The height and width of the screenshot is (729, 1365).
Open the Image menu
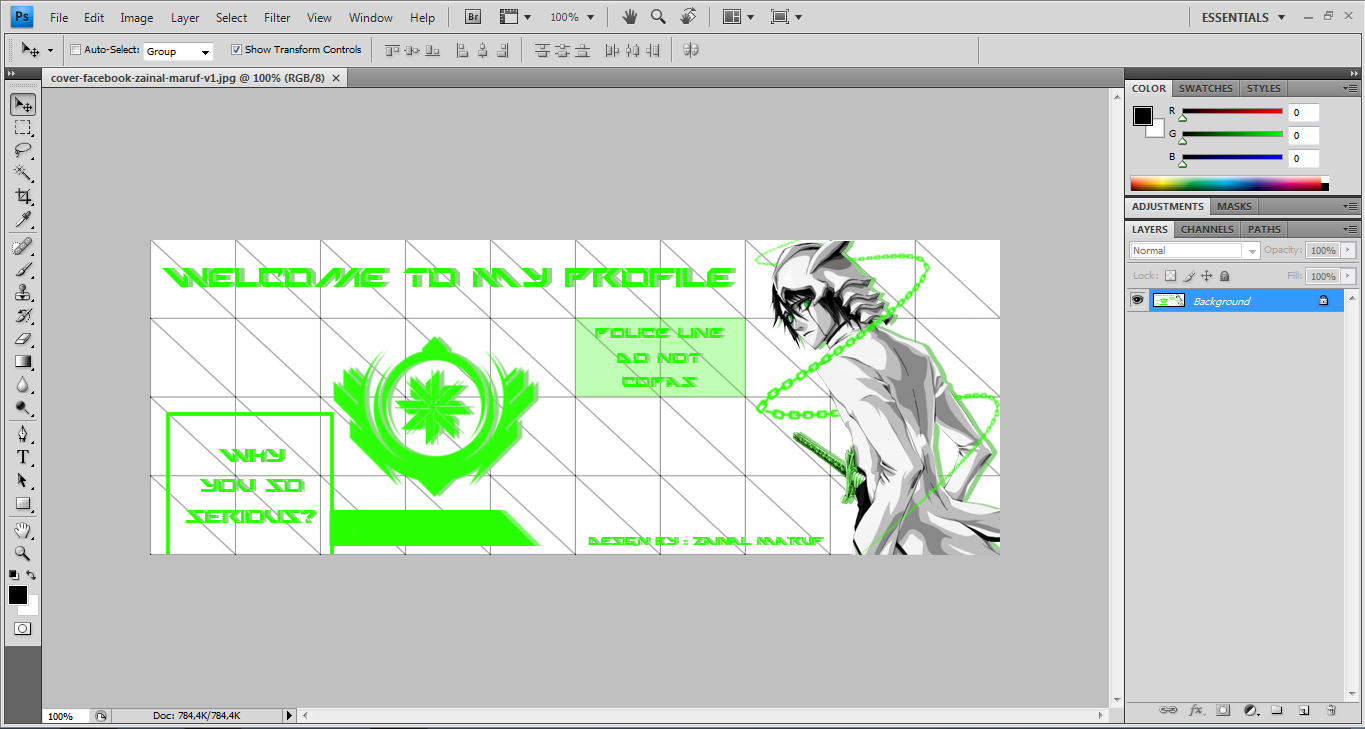[x=137, y=18]
